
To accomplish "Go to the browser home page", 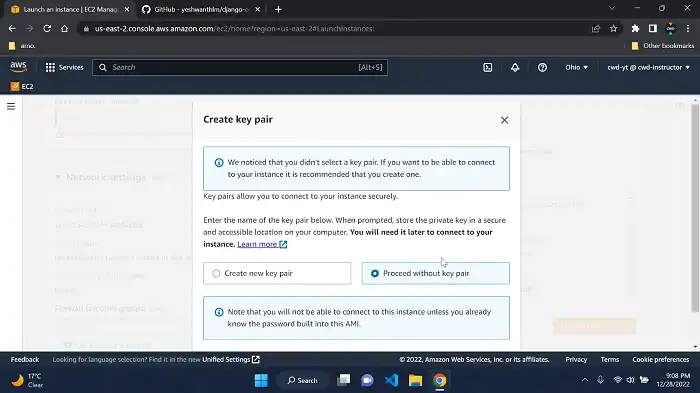I will [65, 29].
